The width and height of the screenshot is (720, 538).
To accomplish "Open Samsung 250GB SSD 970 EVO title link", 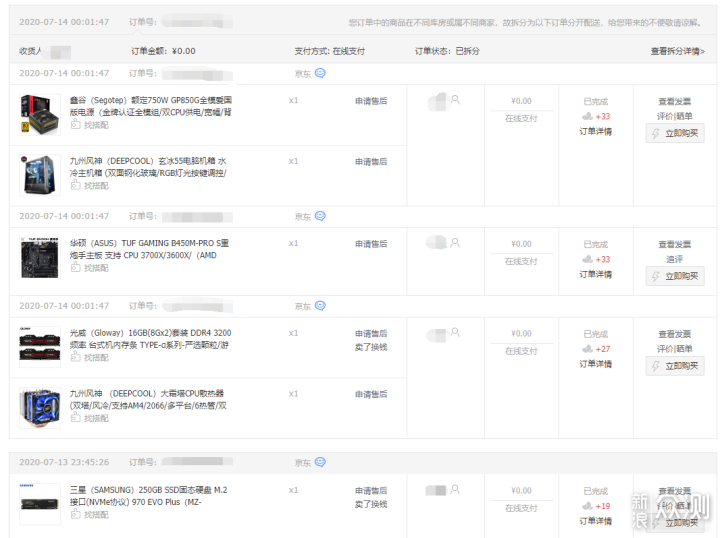I will coord(148,496).
